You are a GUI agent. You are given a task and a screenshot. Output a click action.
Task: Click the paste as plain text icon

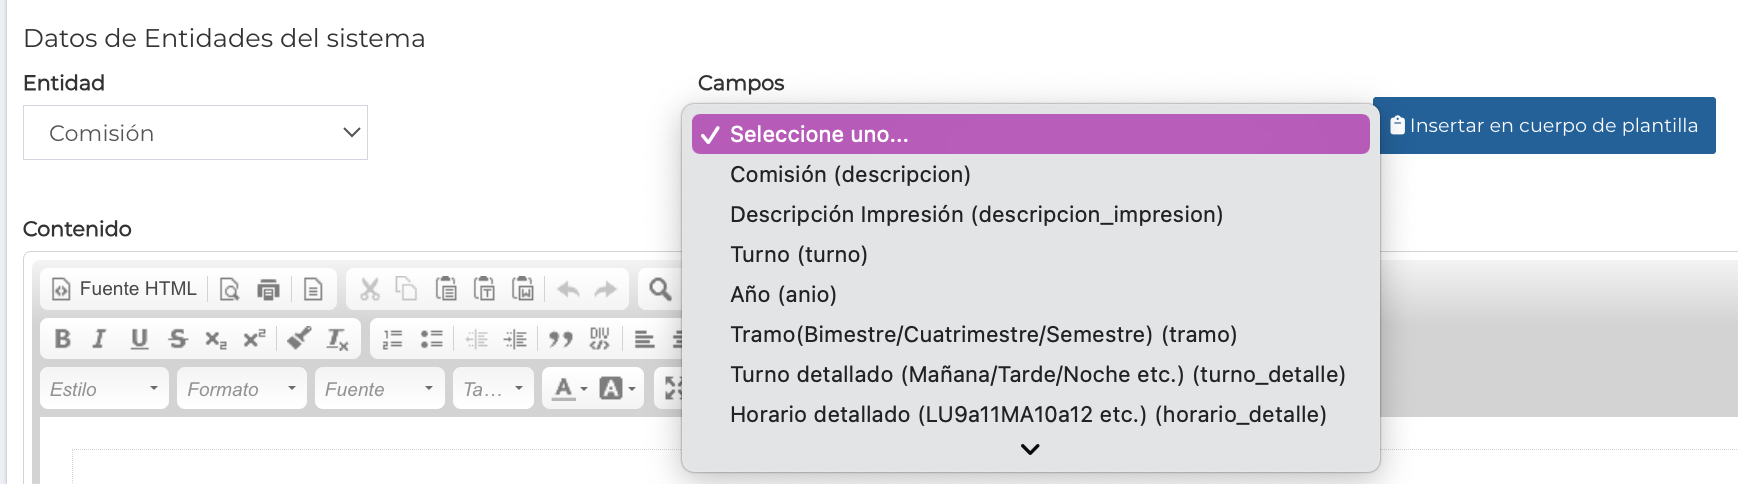(484, 289)
